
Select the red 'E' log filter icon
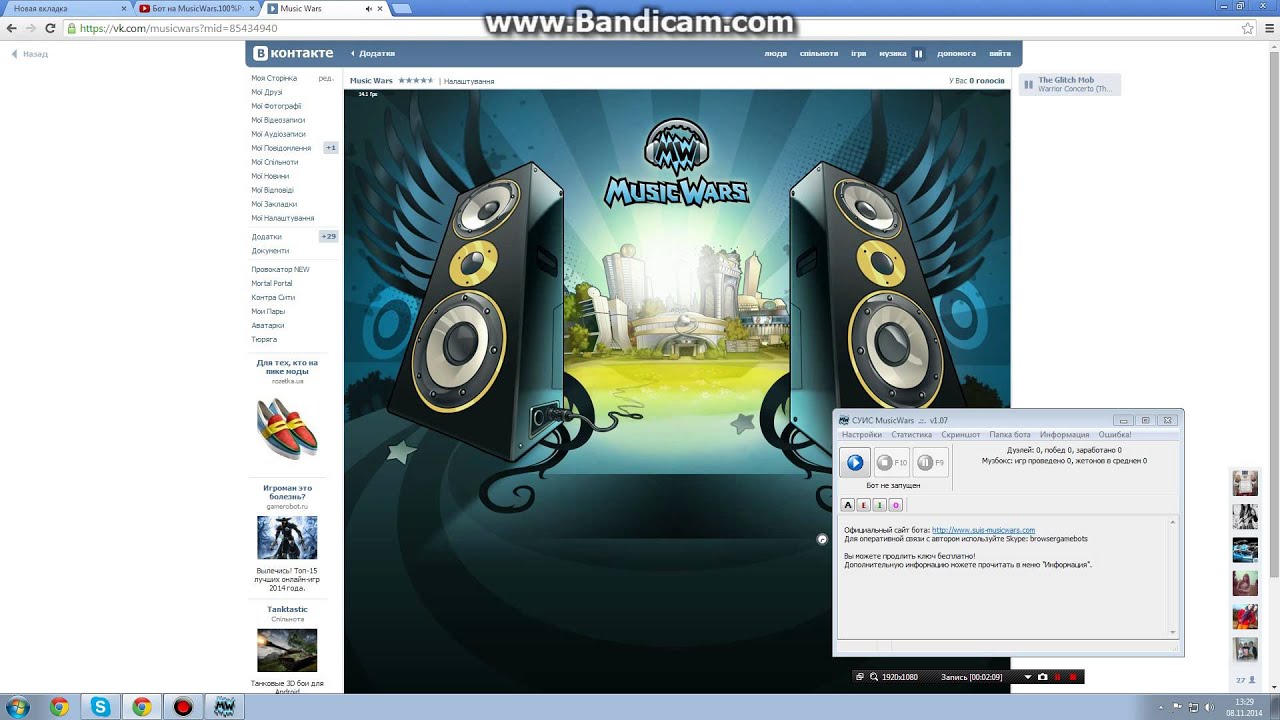click(x=864, y=505)
